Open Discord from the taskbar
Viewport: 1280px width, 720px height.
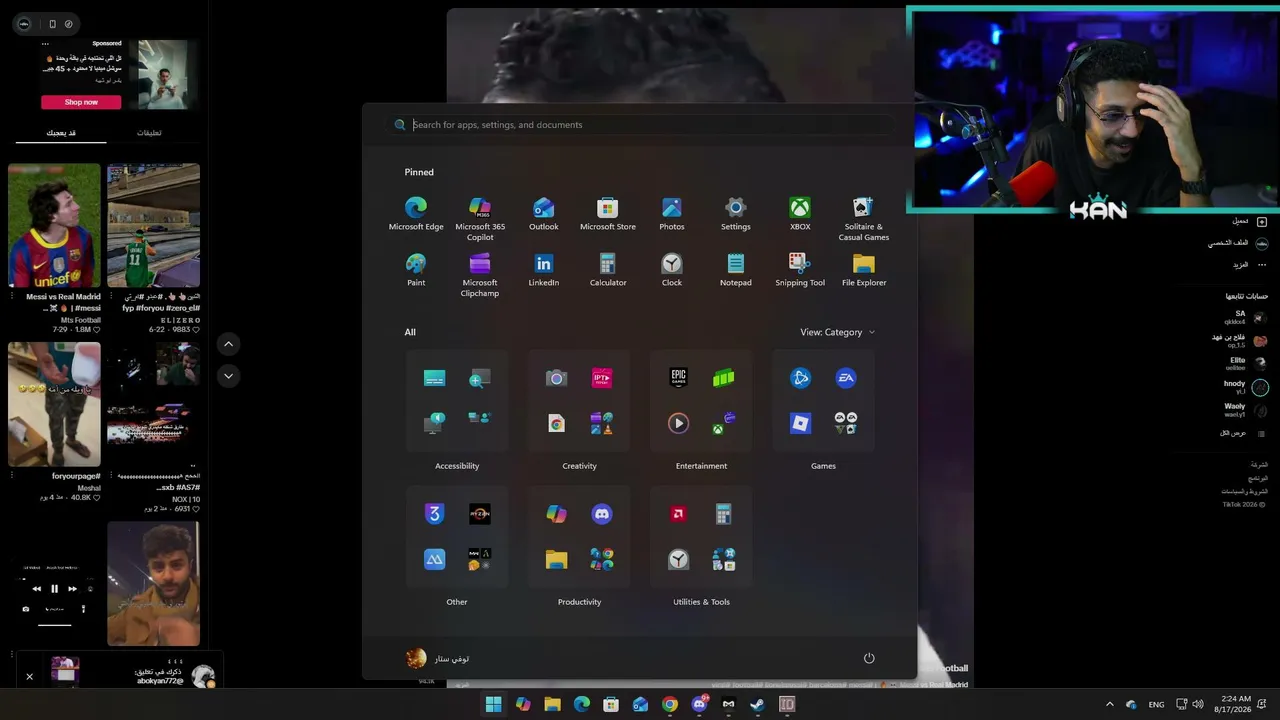699,704
